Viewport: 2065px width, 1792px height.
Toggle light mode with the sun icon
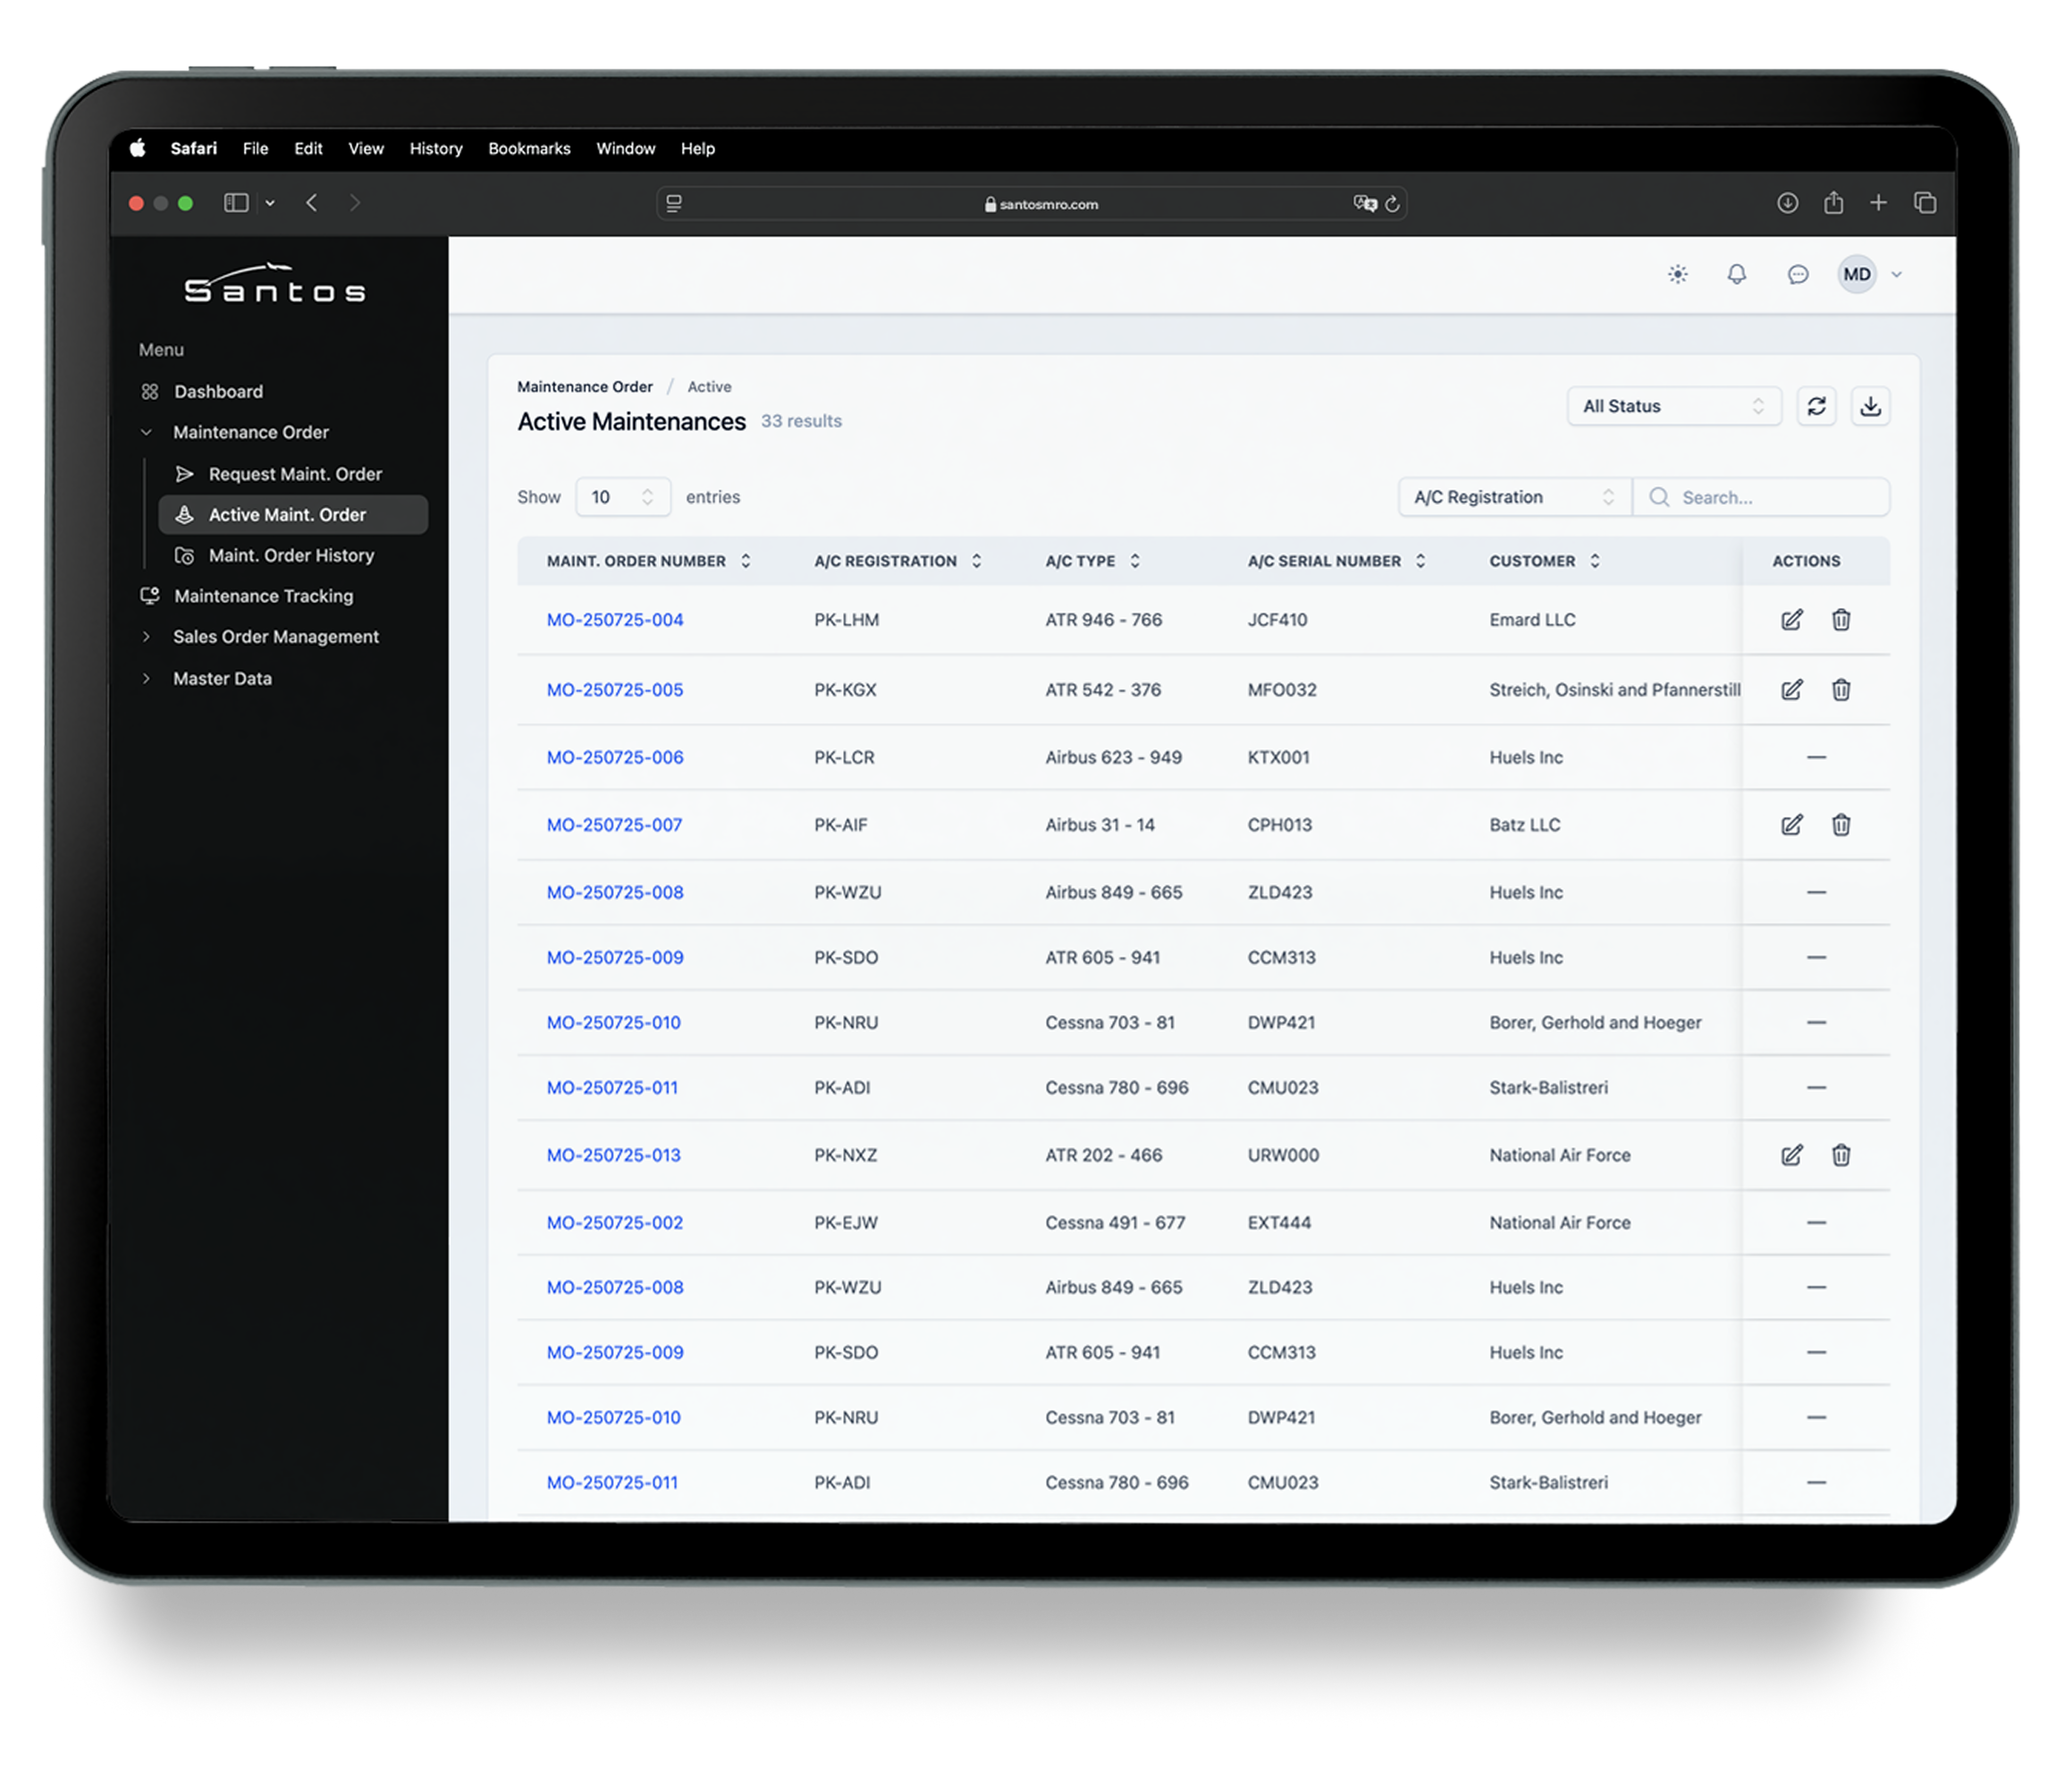point(1677,274)
